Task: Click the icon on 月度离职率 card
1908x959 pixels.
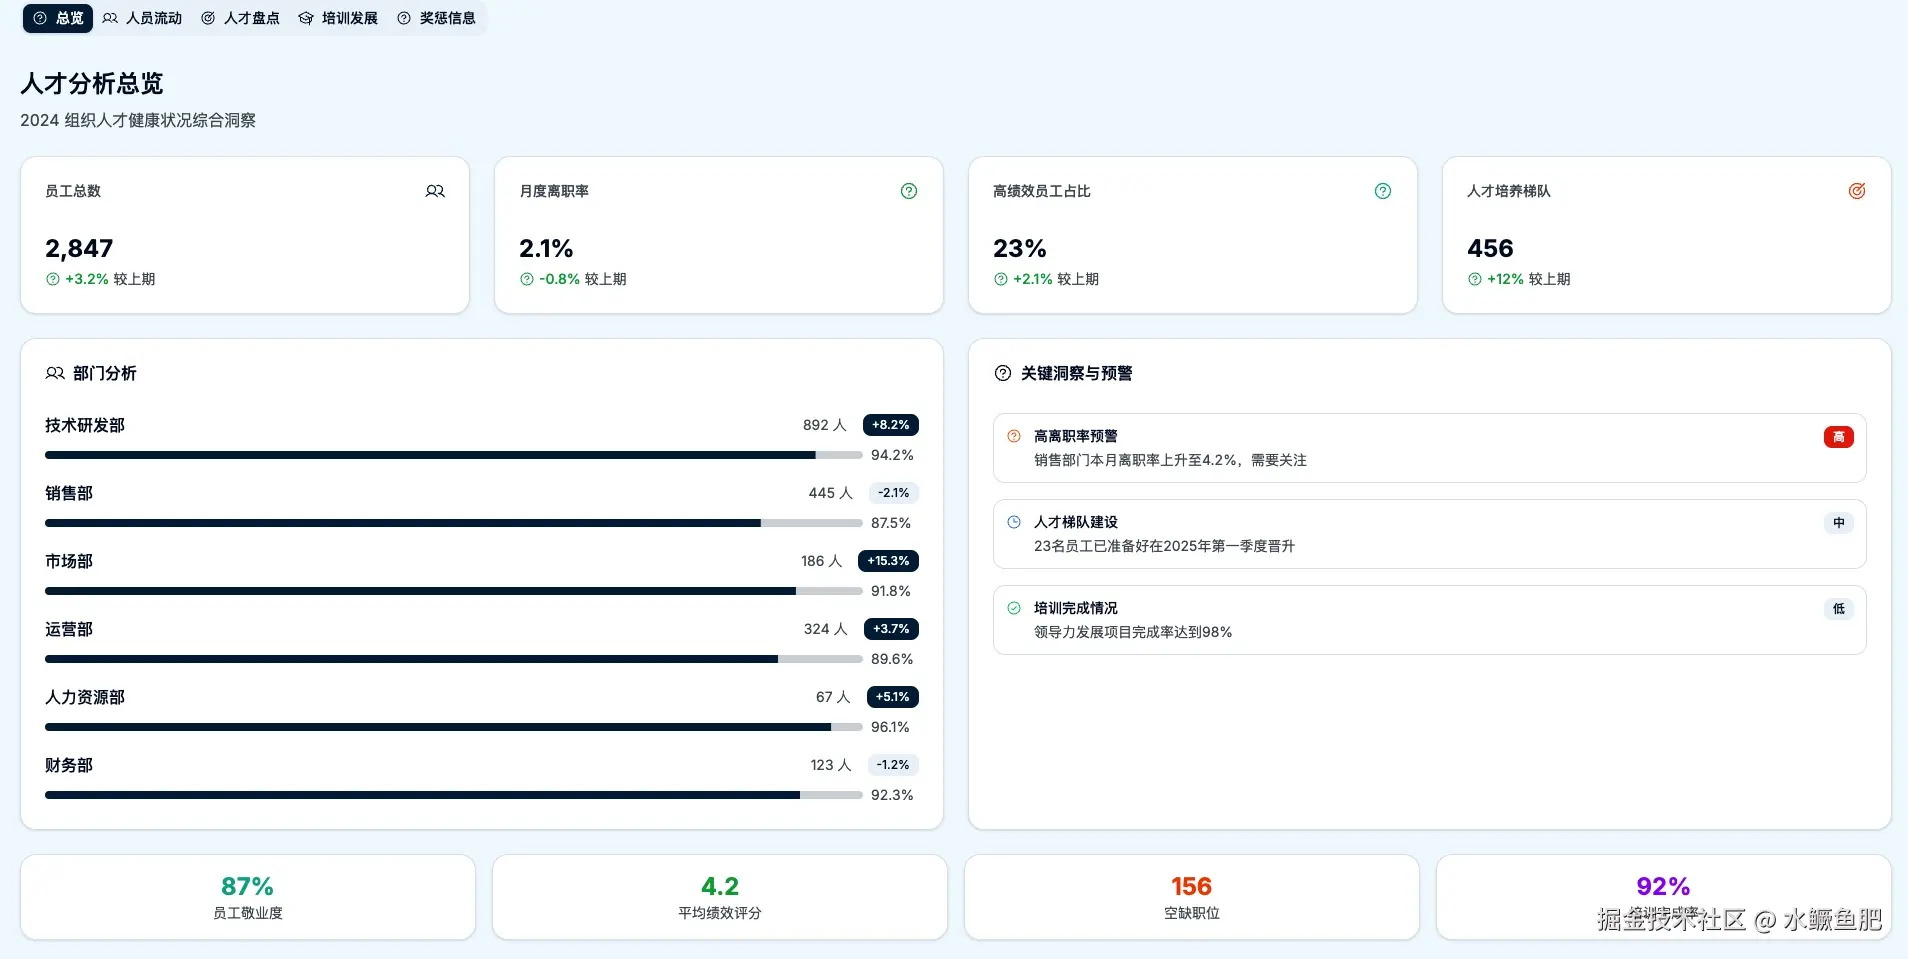Action: (909, 191)
